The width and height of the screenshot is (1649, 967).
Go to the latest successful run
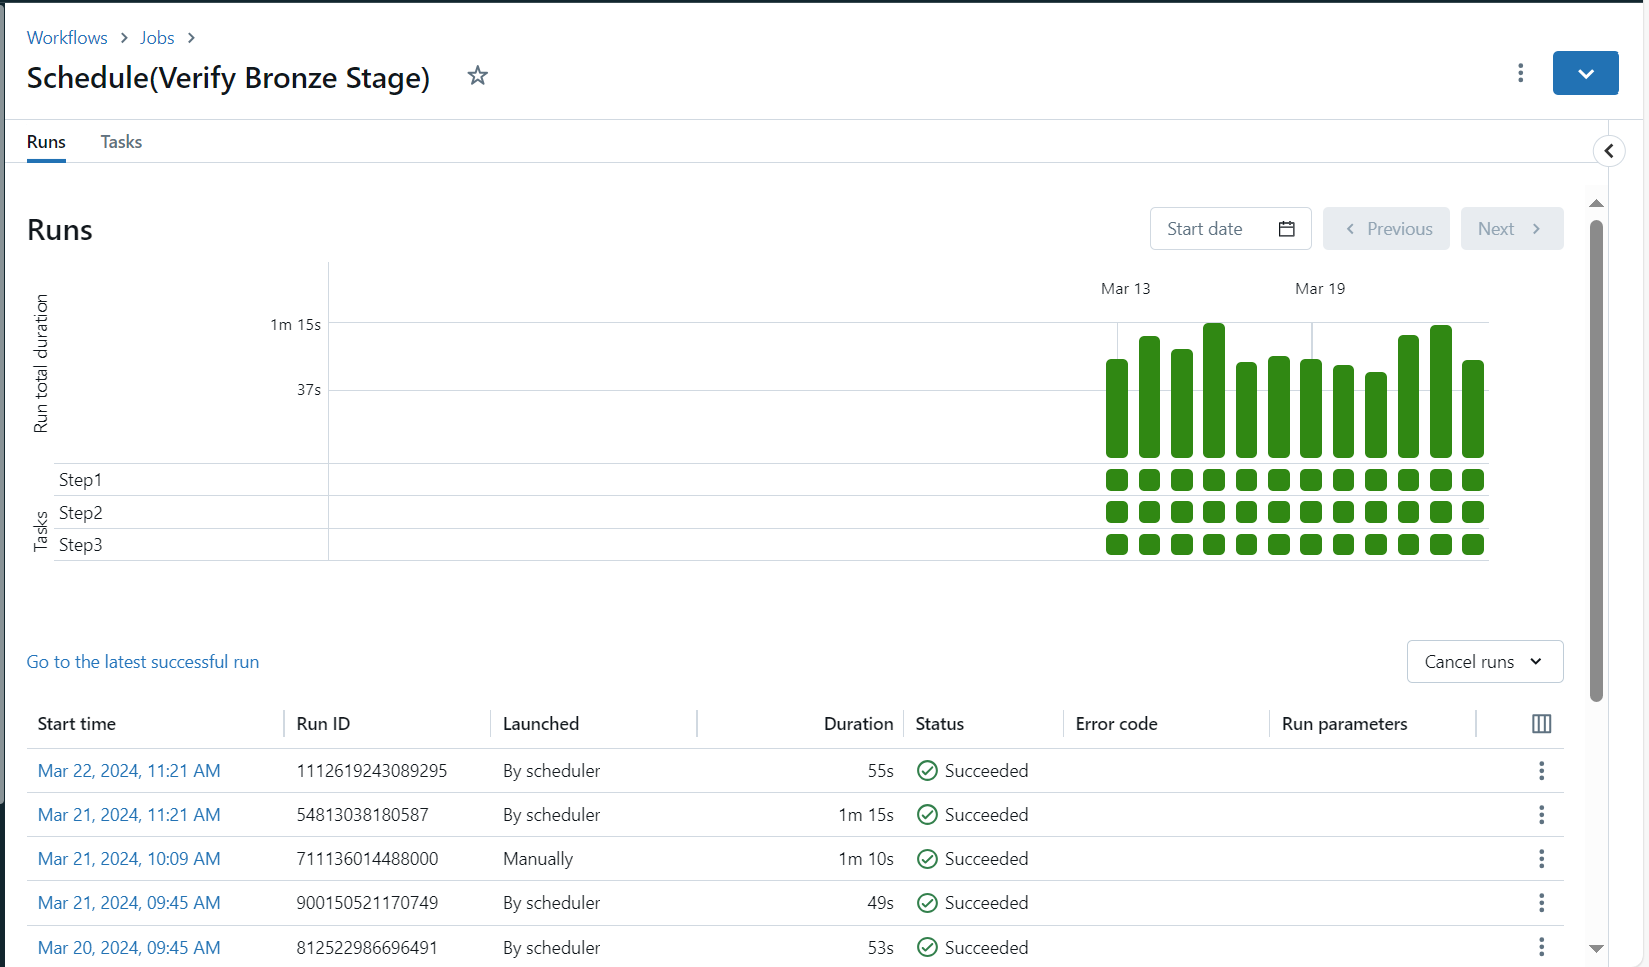coord(142,661)
